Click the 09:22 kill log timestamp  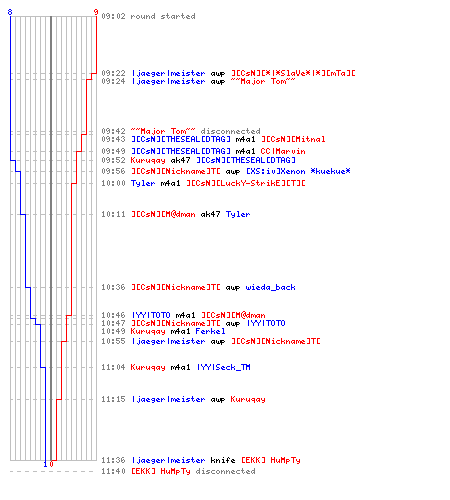113,73
